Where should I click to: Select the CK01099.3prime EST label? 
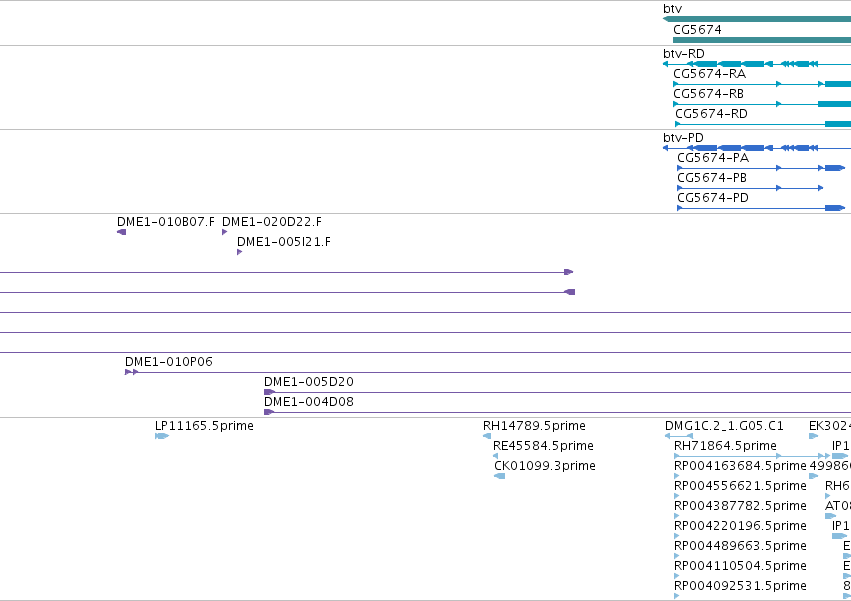coord(544,466)
